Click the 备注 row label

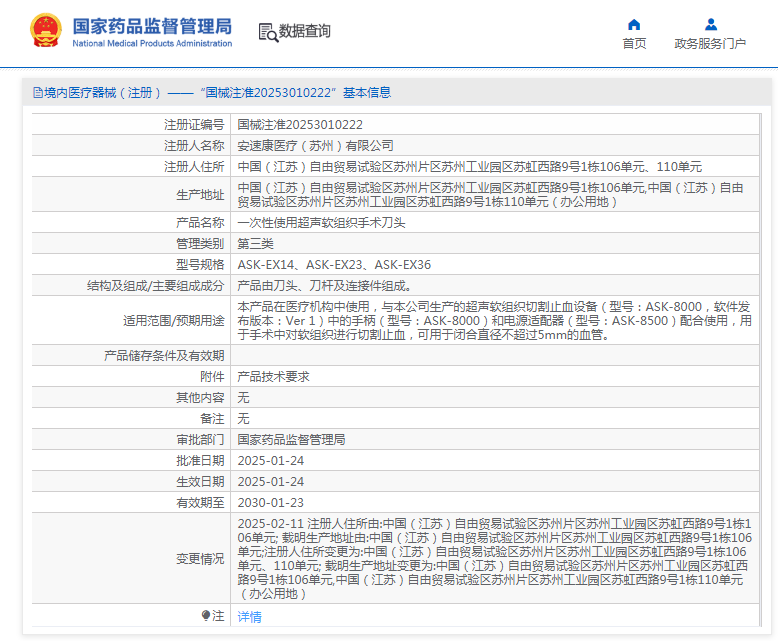coord(212,418)
